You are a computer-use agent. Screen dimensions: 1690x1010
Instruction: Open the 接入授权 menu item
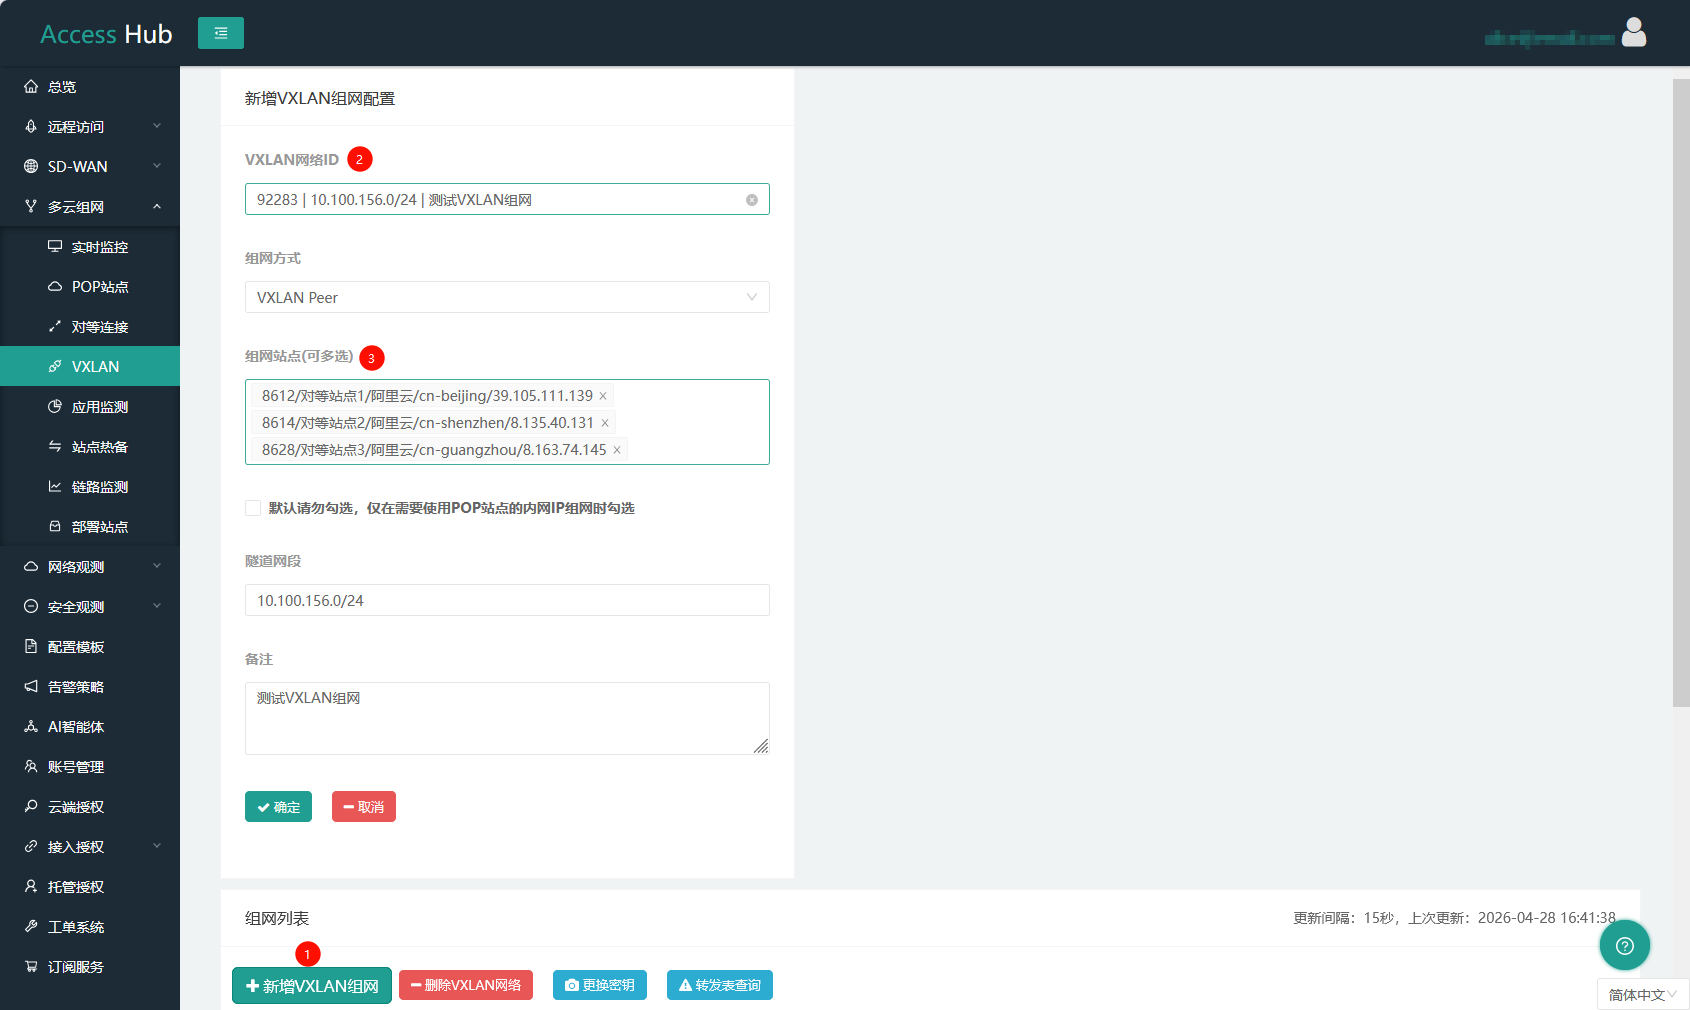[x=90, y=847]
